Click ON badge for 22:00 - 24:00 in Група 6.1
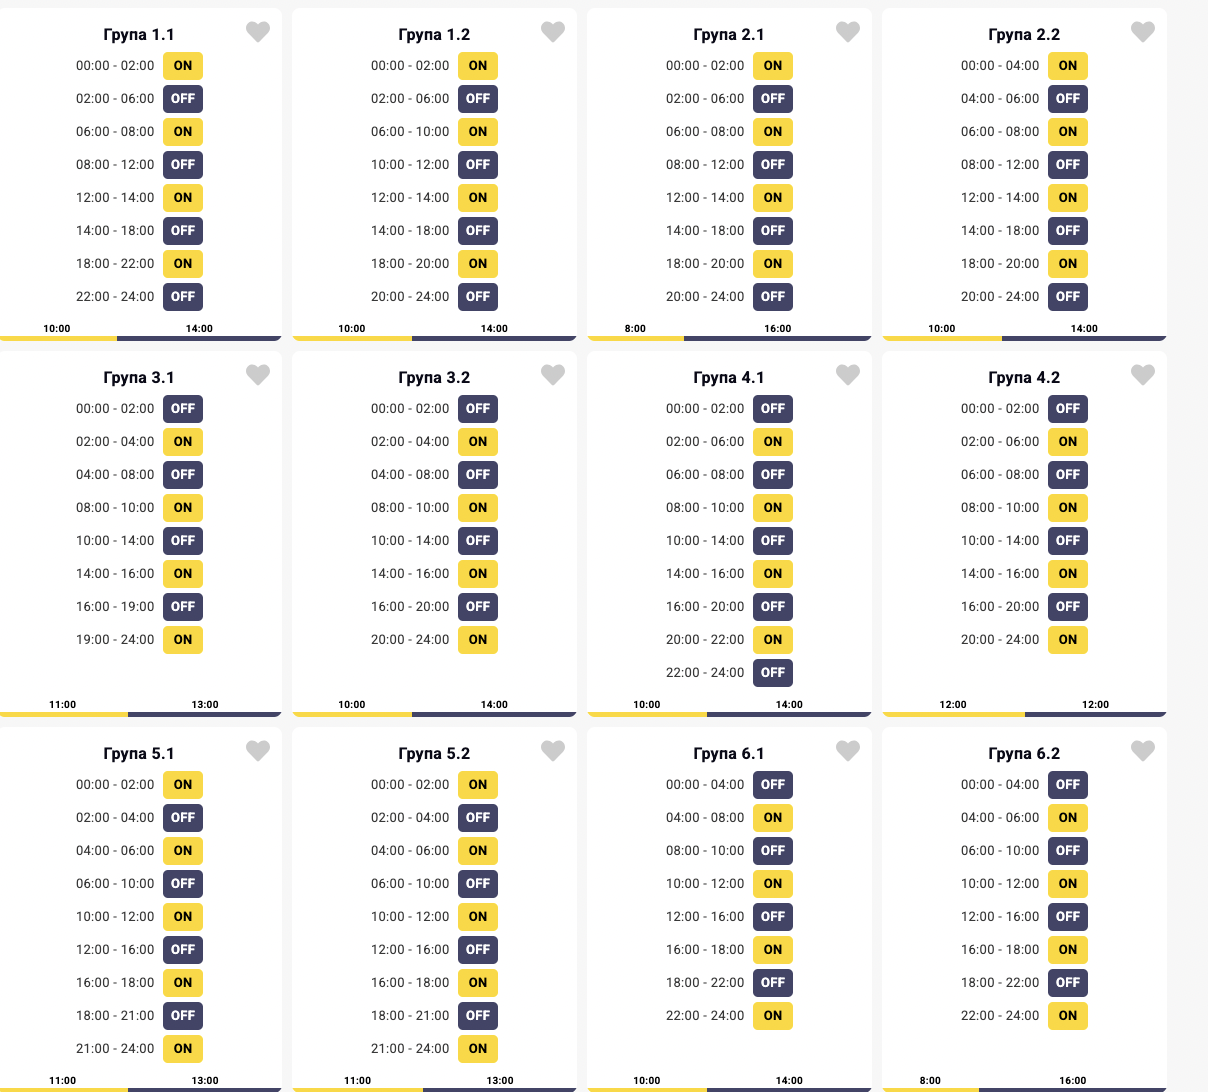The image size is (1208, 1092). pyautogui.click(x=773, y=1016)
